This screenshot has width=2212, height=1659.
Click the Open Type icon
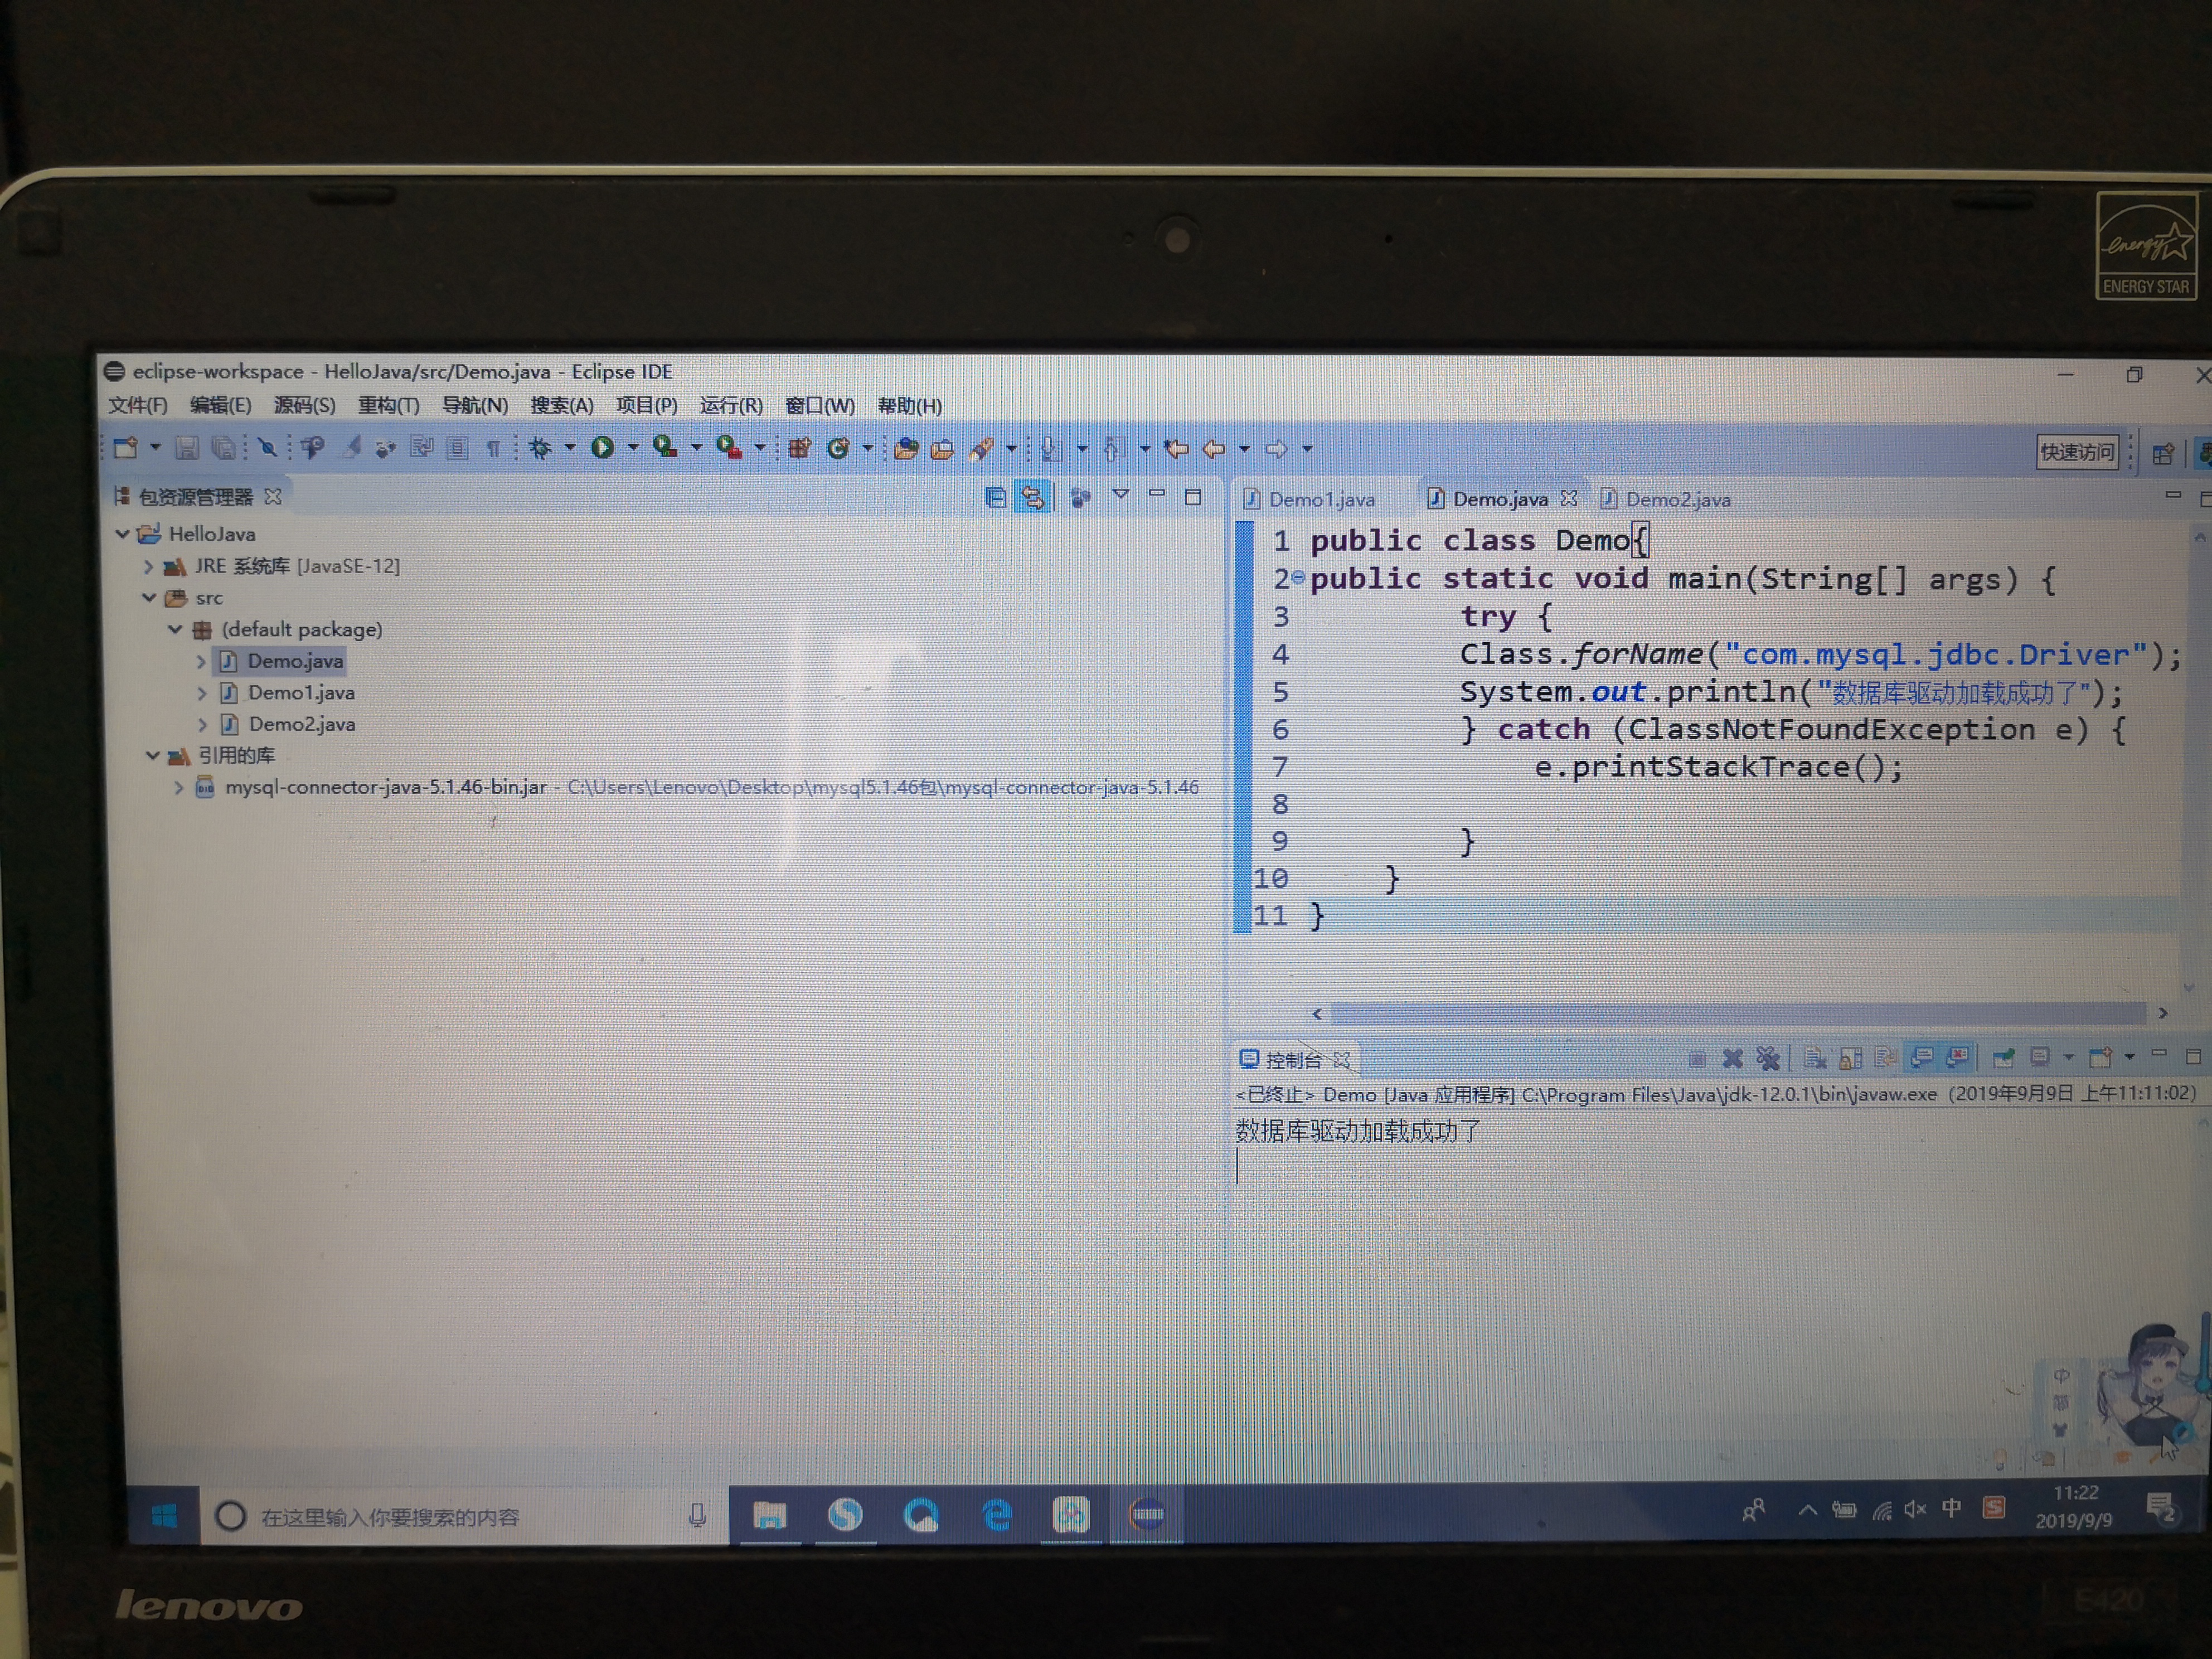click(906, 449)
